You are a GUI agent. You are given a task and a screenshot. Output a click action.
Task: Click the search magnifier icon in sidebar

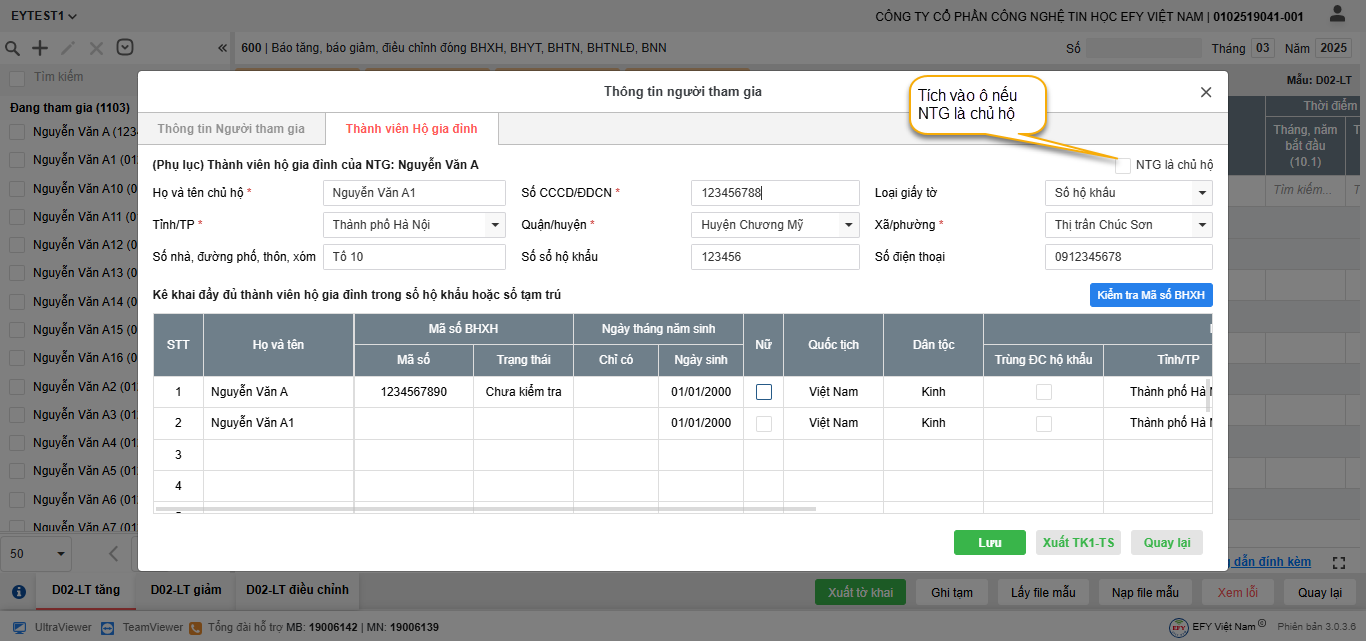(x=13, y=48)
